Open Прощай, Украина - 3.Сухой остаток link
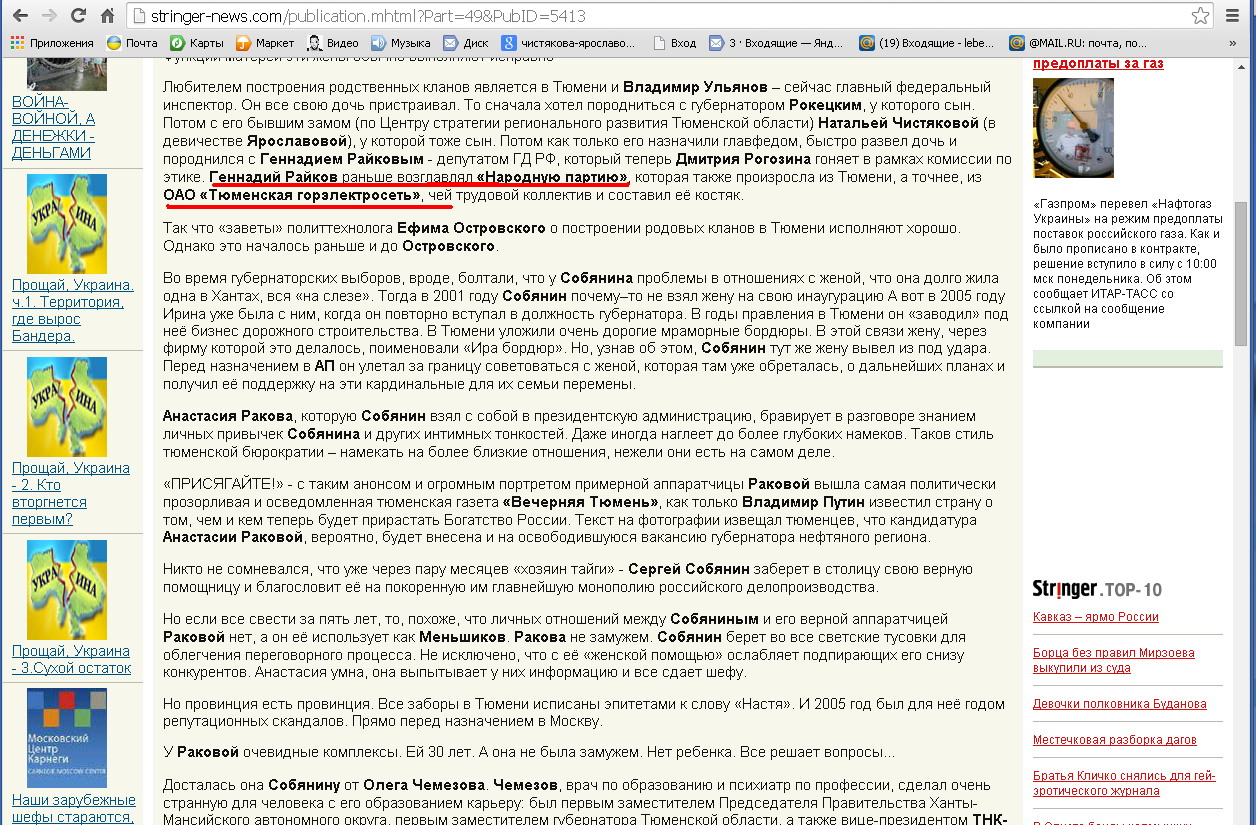Image resolution: width=1256 pixels, height=825 pixels. coord(71,659)
